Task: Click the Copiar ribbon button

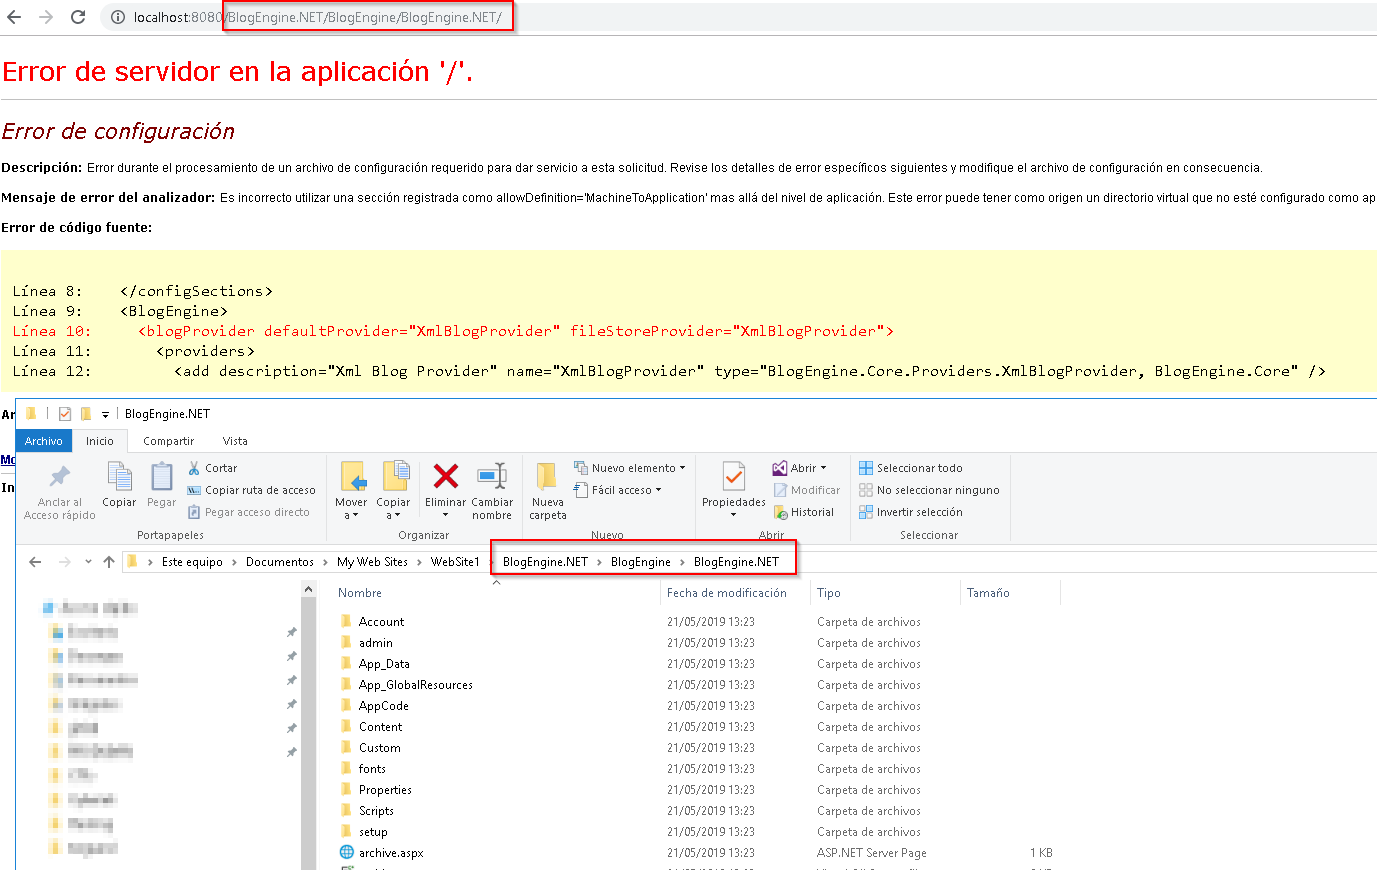Action: 119,485
